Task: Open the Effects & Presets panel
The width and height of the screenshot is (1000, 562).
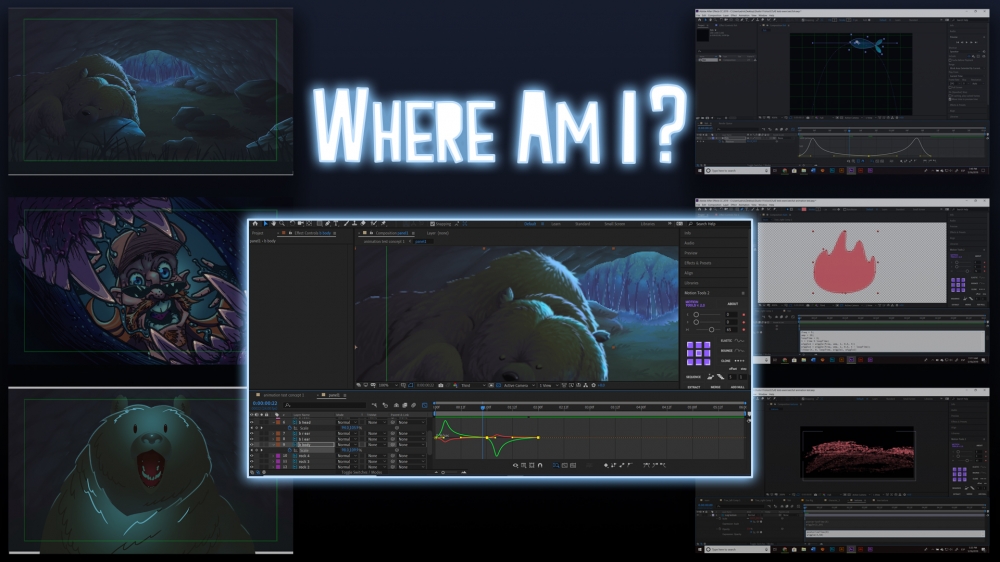Action: pyautogui.click(x=698, y=263)
